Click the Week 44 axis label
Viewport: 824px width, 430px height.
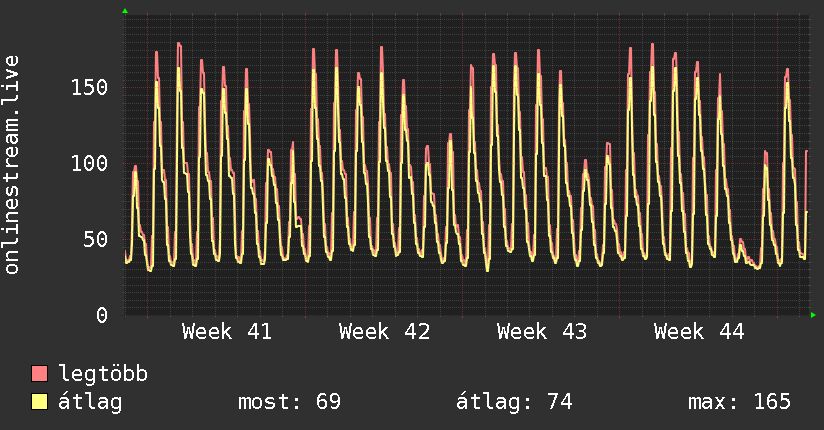pyautogui.click(x=699, y=332)
